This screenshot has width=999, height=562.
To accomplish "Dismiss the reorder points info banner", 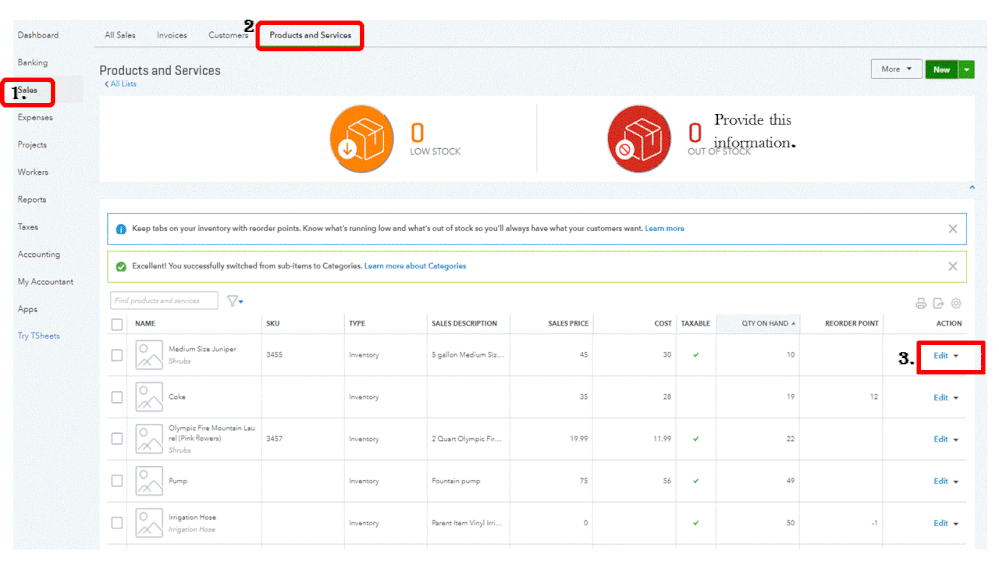I will (952, 229).
